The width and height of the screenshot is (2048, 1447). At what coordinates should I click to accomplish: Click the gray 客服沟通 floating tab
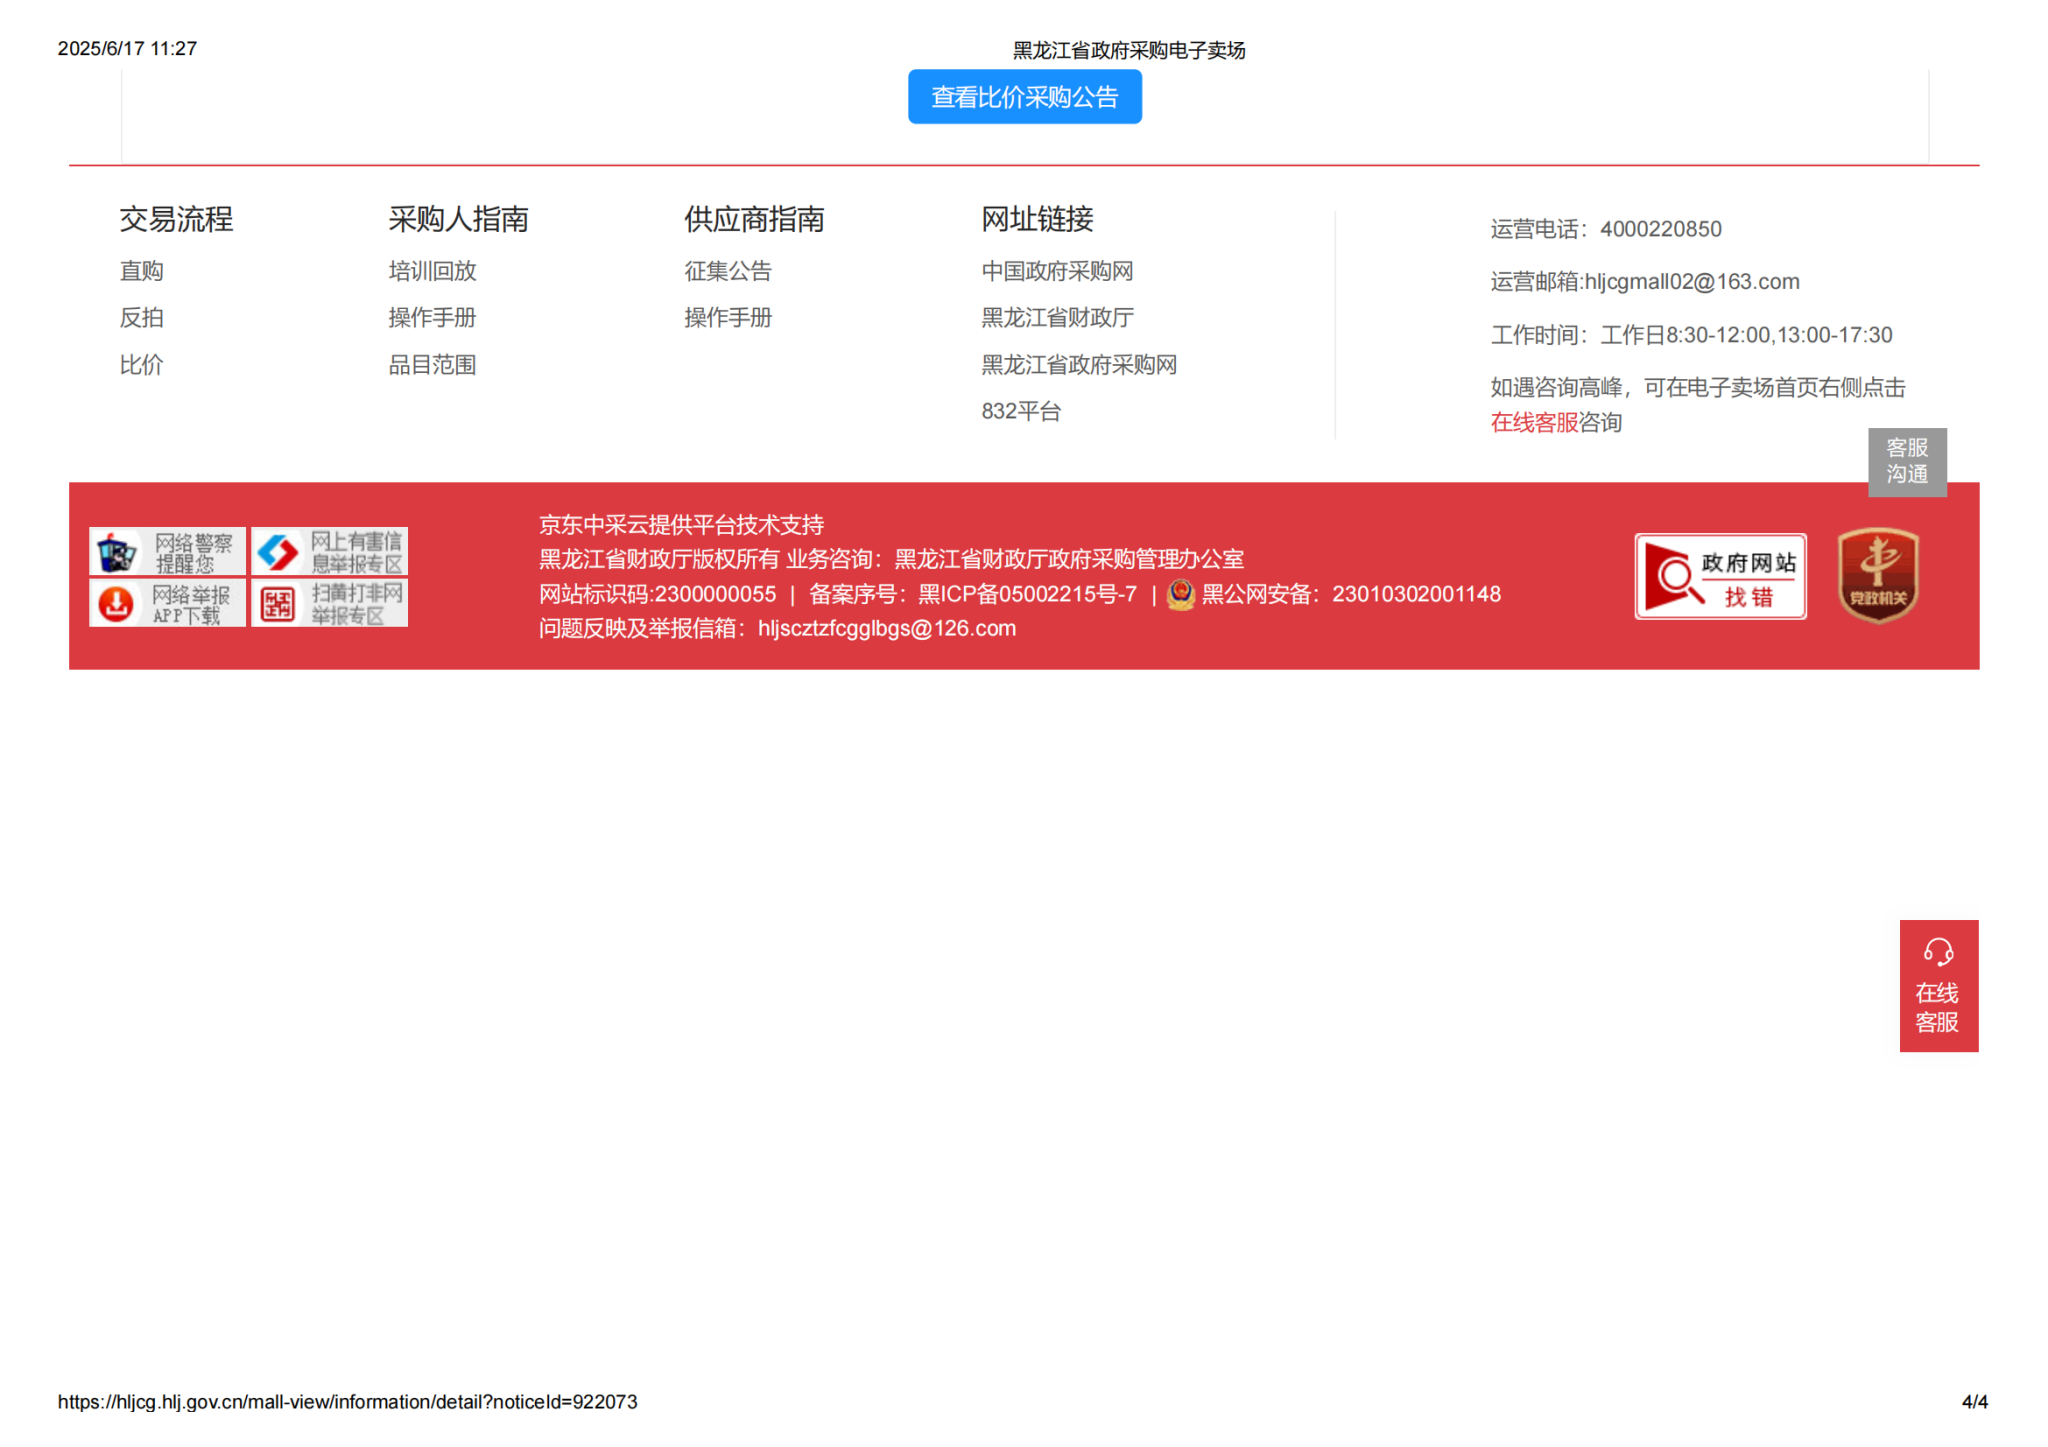tap(1906, 461)
